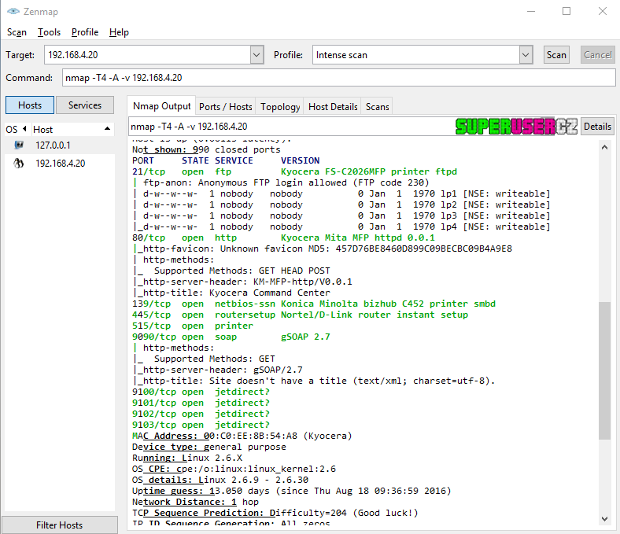Image resolution: width=620 pixels, height=534 pixels.
Task: Open the Profile dropdown arrow
Action: 525,55
